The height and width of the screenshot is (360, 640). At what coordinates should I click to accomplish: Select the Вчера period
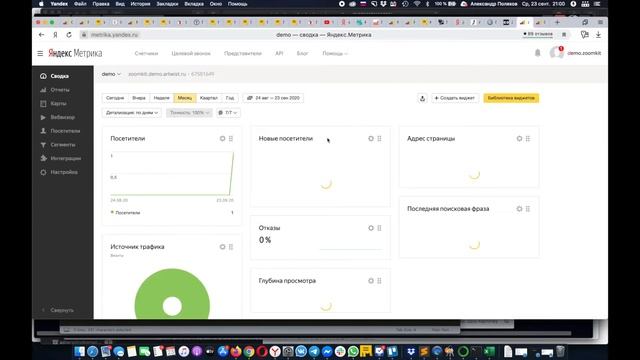[139, 98]
